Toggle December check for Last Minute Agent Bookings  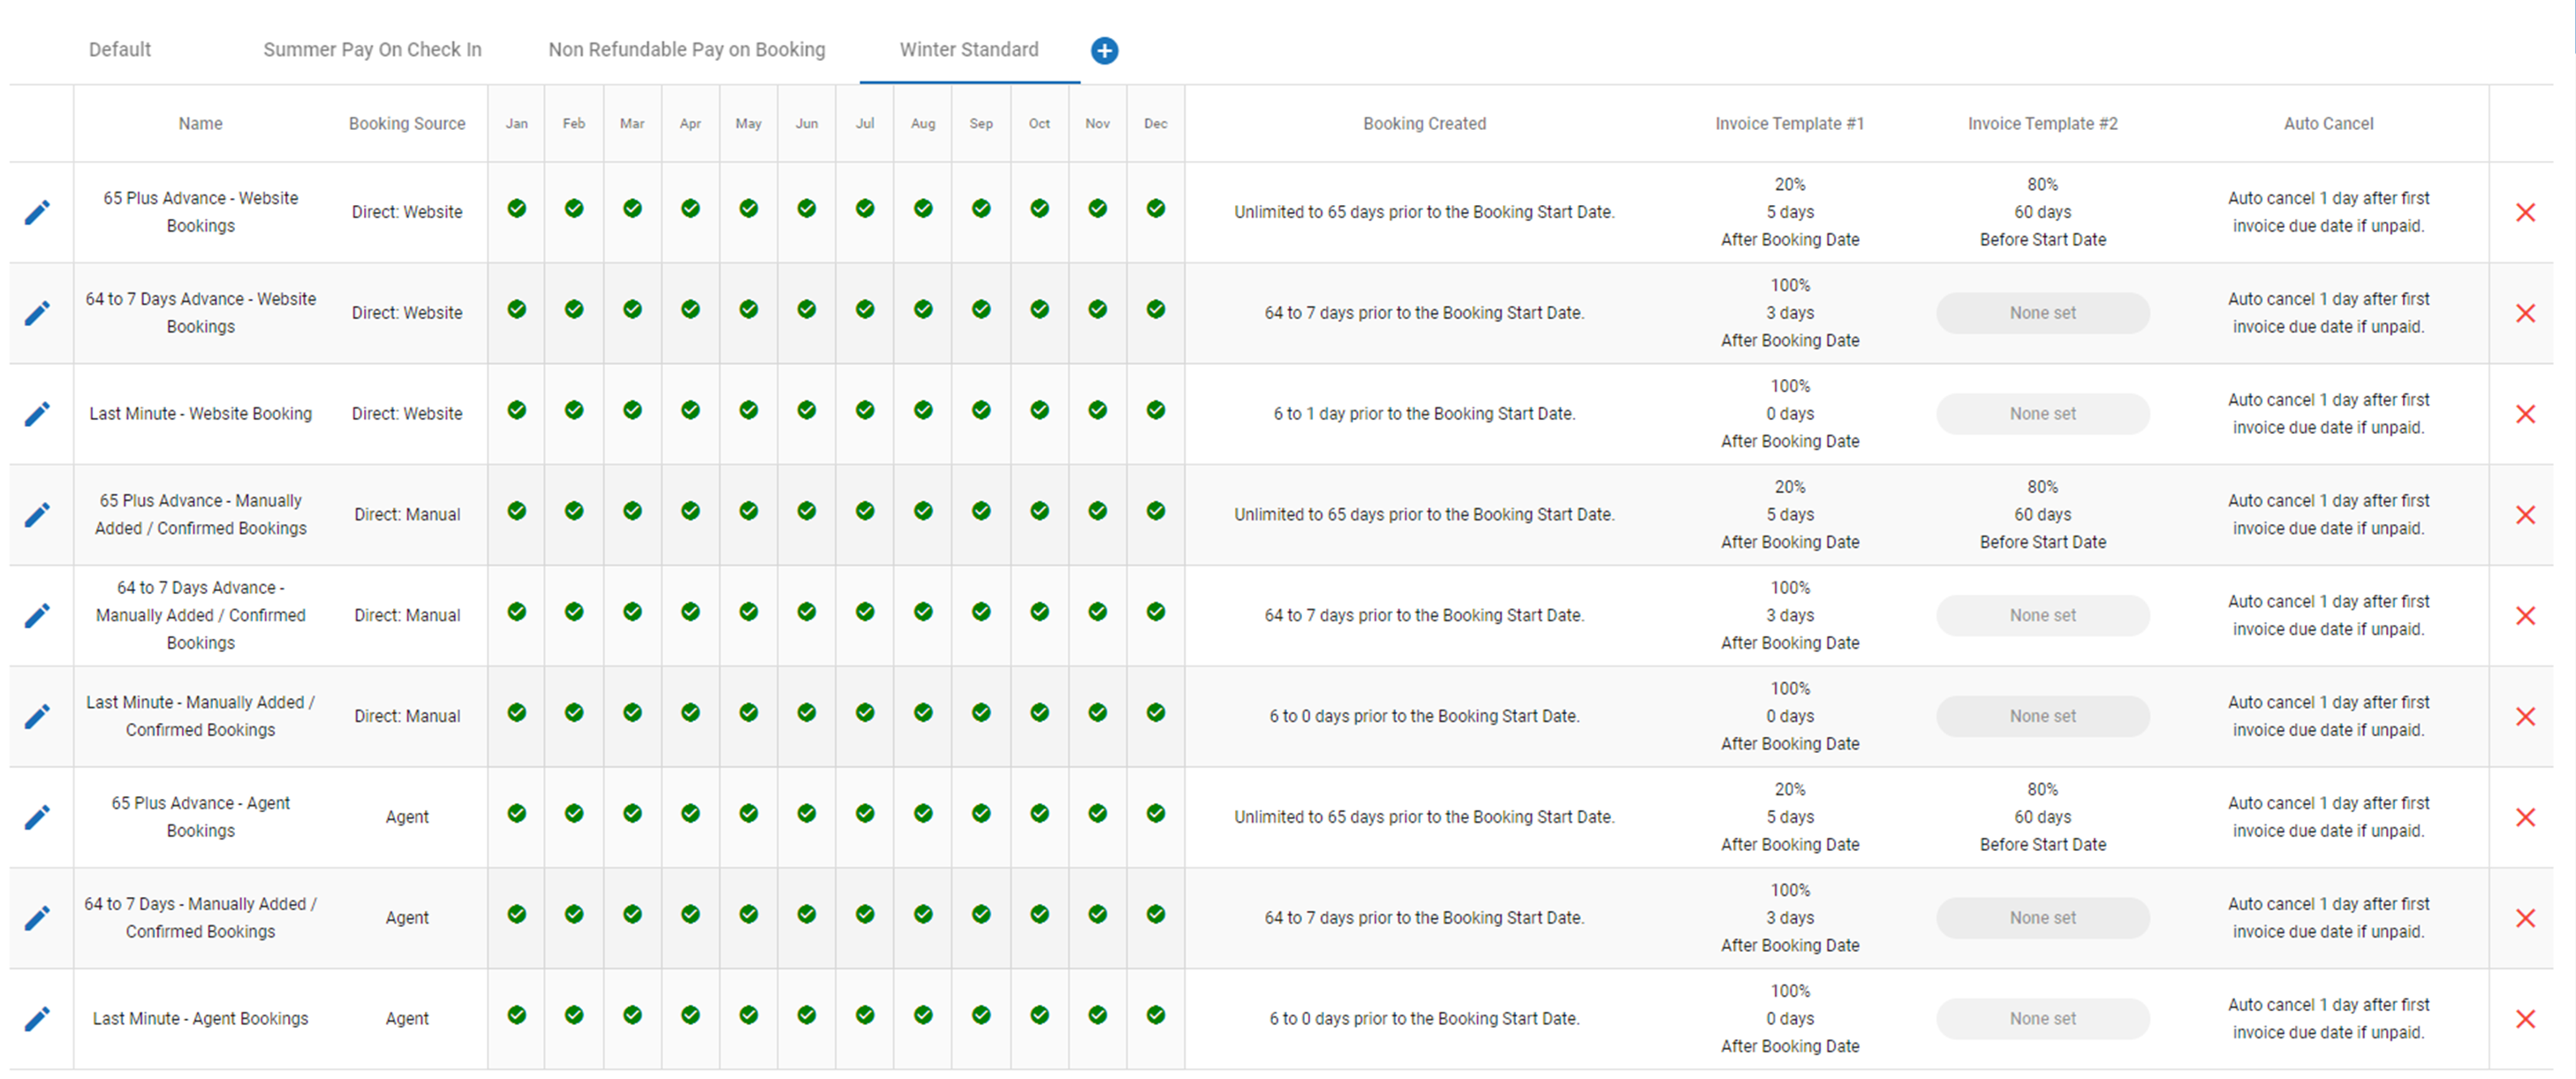(x=1155, y=1015)
